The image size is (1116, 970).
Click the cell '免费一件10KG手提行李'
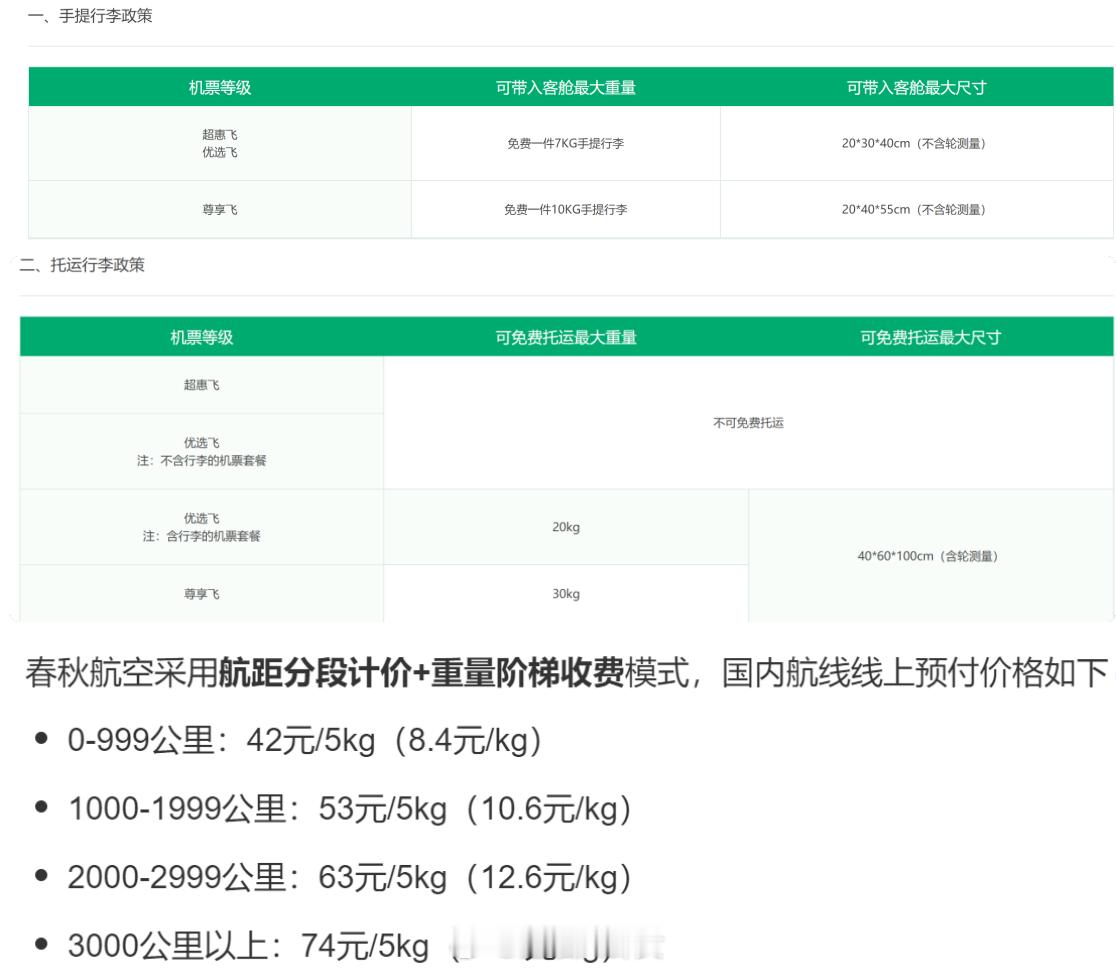point(566,210)
